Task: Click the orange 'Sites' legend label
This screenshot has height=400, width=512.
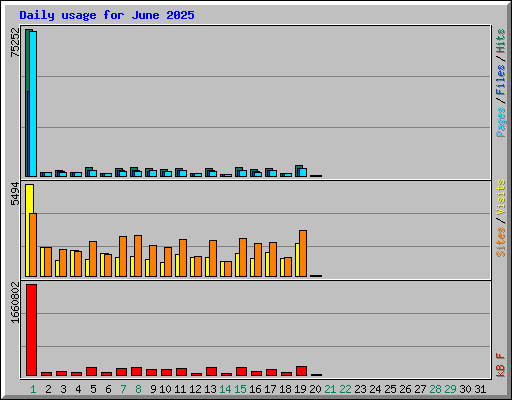Action: point(501,242)
